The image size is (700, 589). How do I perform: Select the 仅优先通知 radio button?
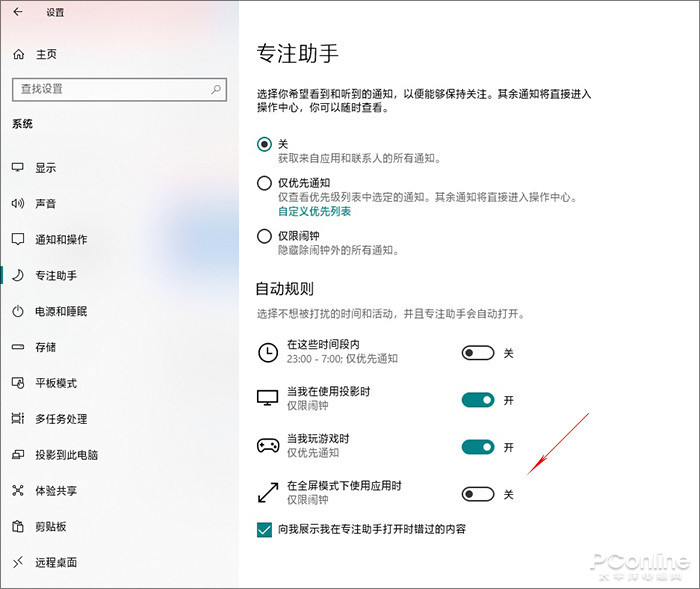coord(264,183)
